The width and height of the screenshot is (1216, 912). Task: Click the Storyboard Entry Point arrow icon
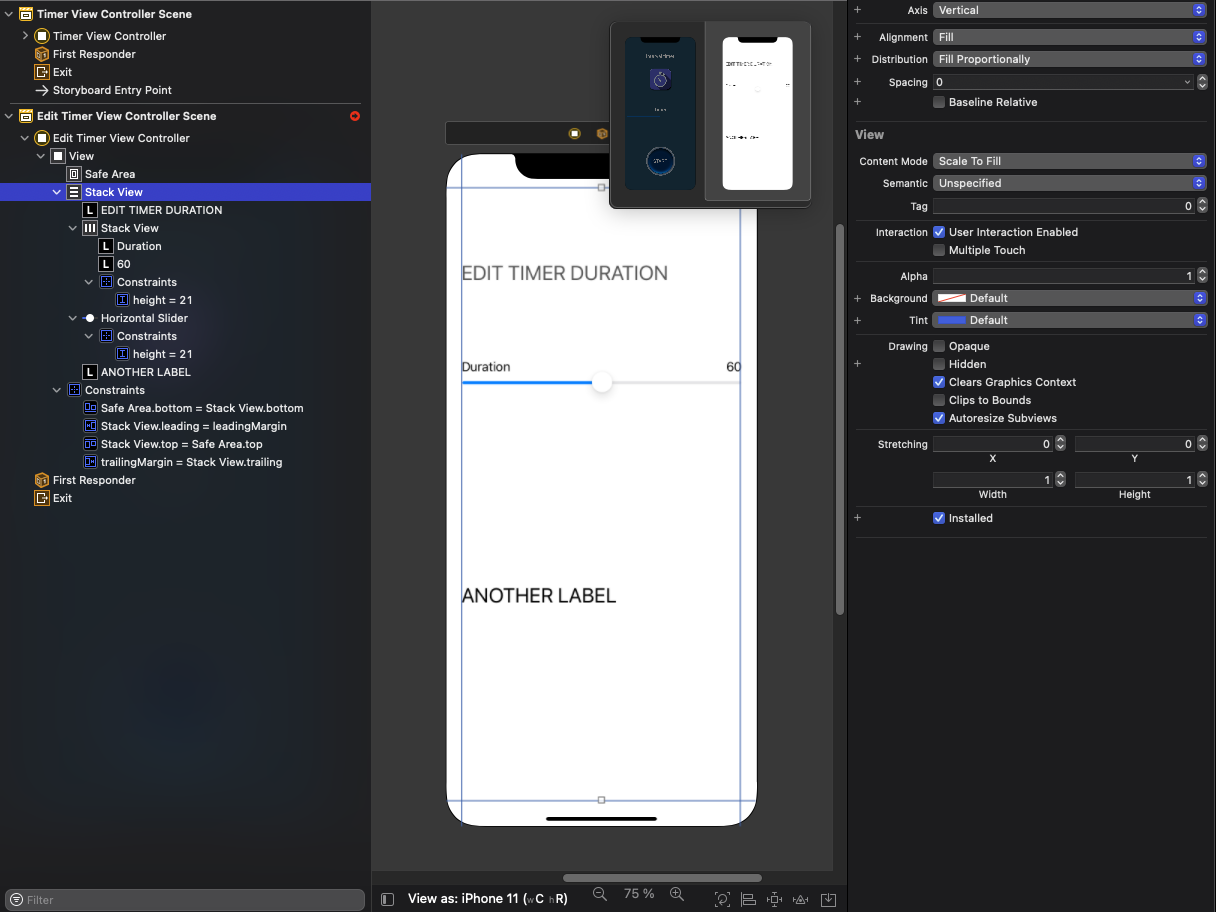point(42,90)
